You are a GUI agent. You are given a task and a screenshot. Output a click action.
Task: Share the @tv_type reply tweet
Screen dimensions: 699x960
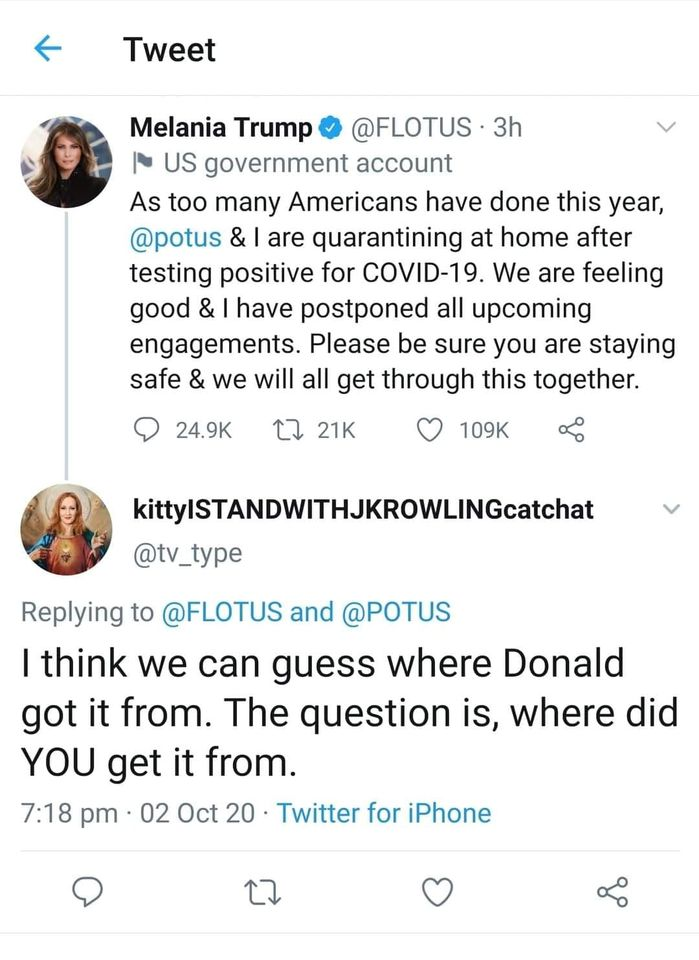click(611, 890)
